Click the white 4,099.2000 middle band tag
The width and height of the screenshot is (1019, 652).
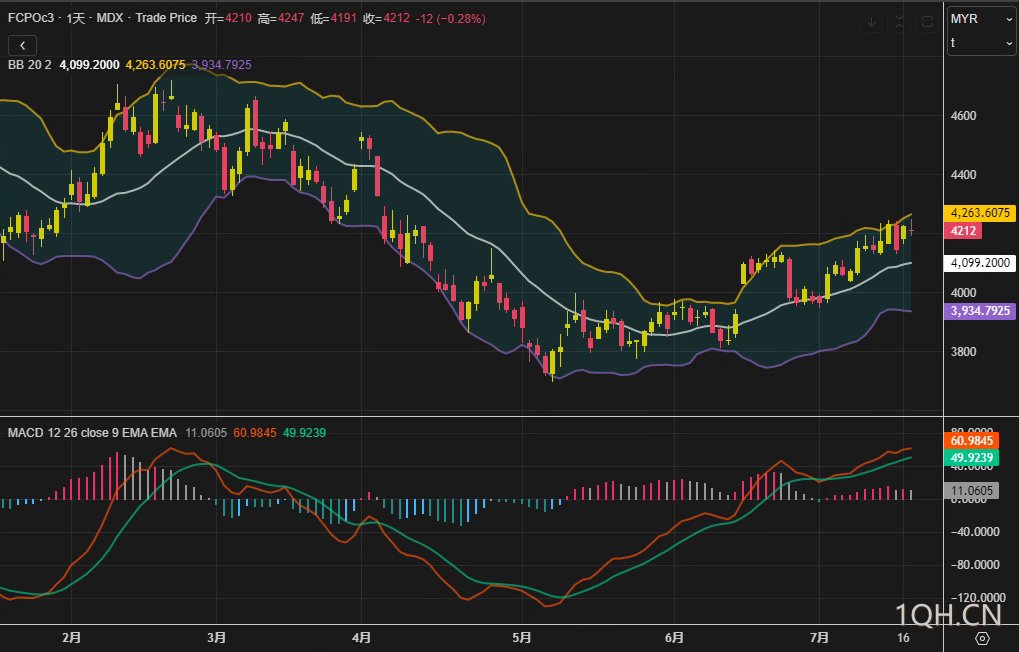pos(980,264)
